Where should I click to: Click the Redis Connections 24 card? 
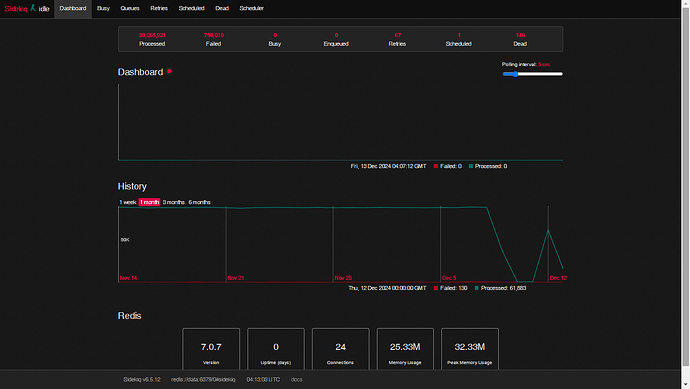pyautogui.click(x=341, y=349)
